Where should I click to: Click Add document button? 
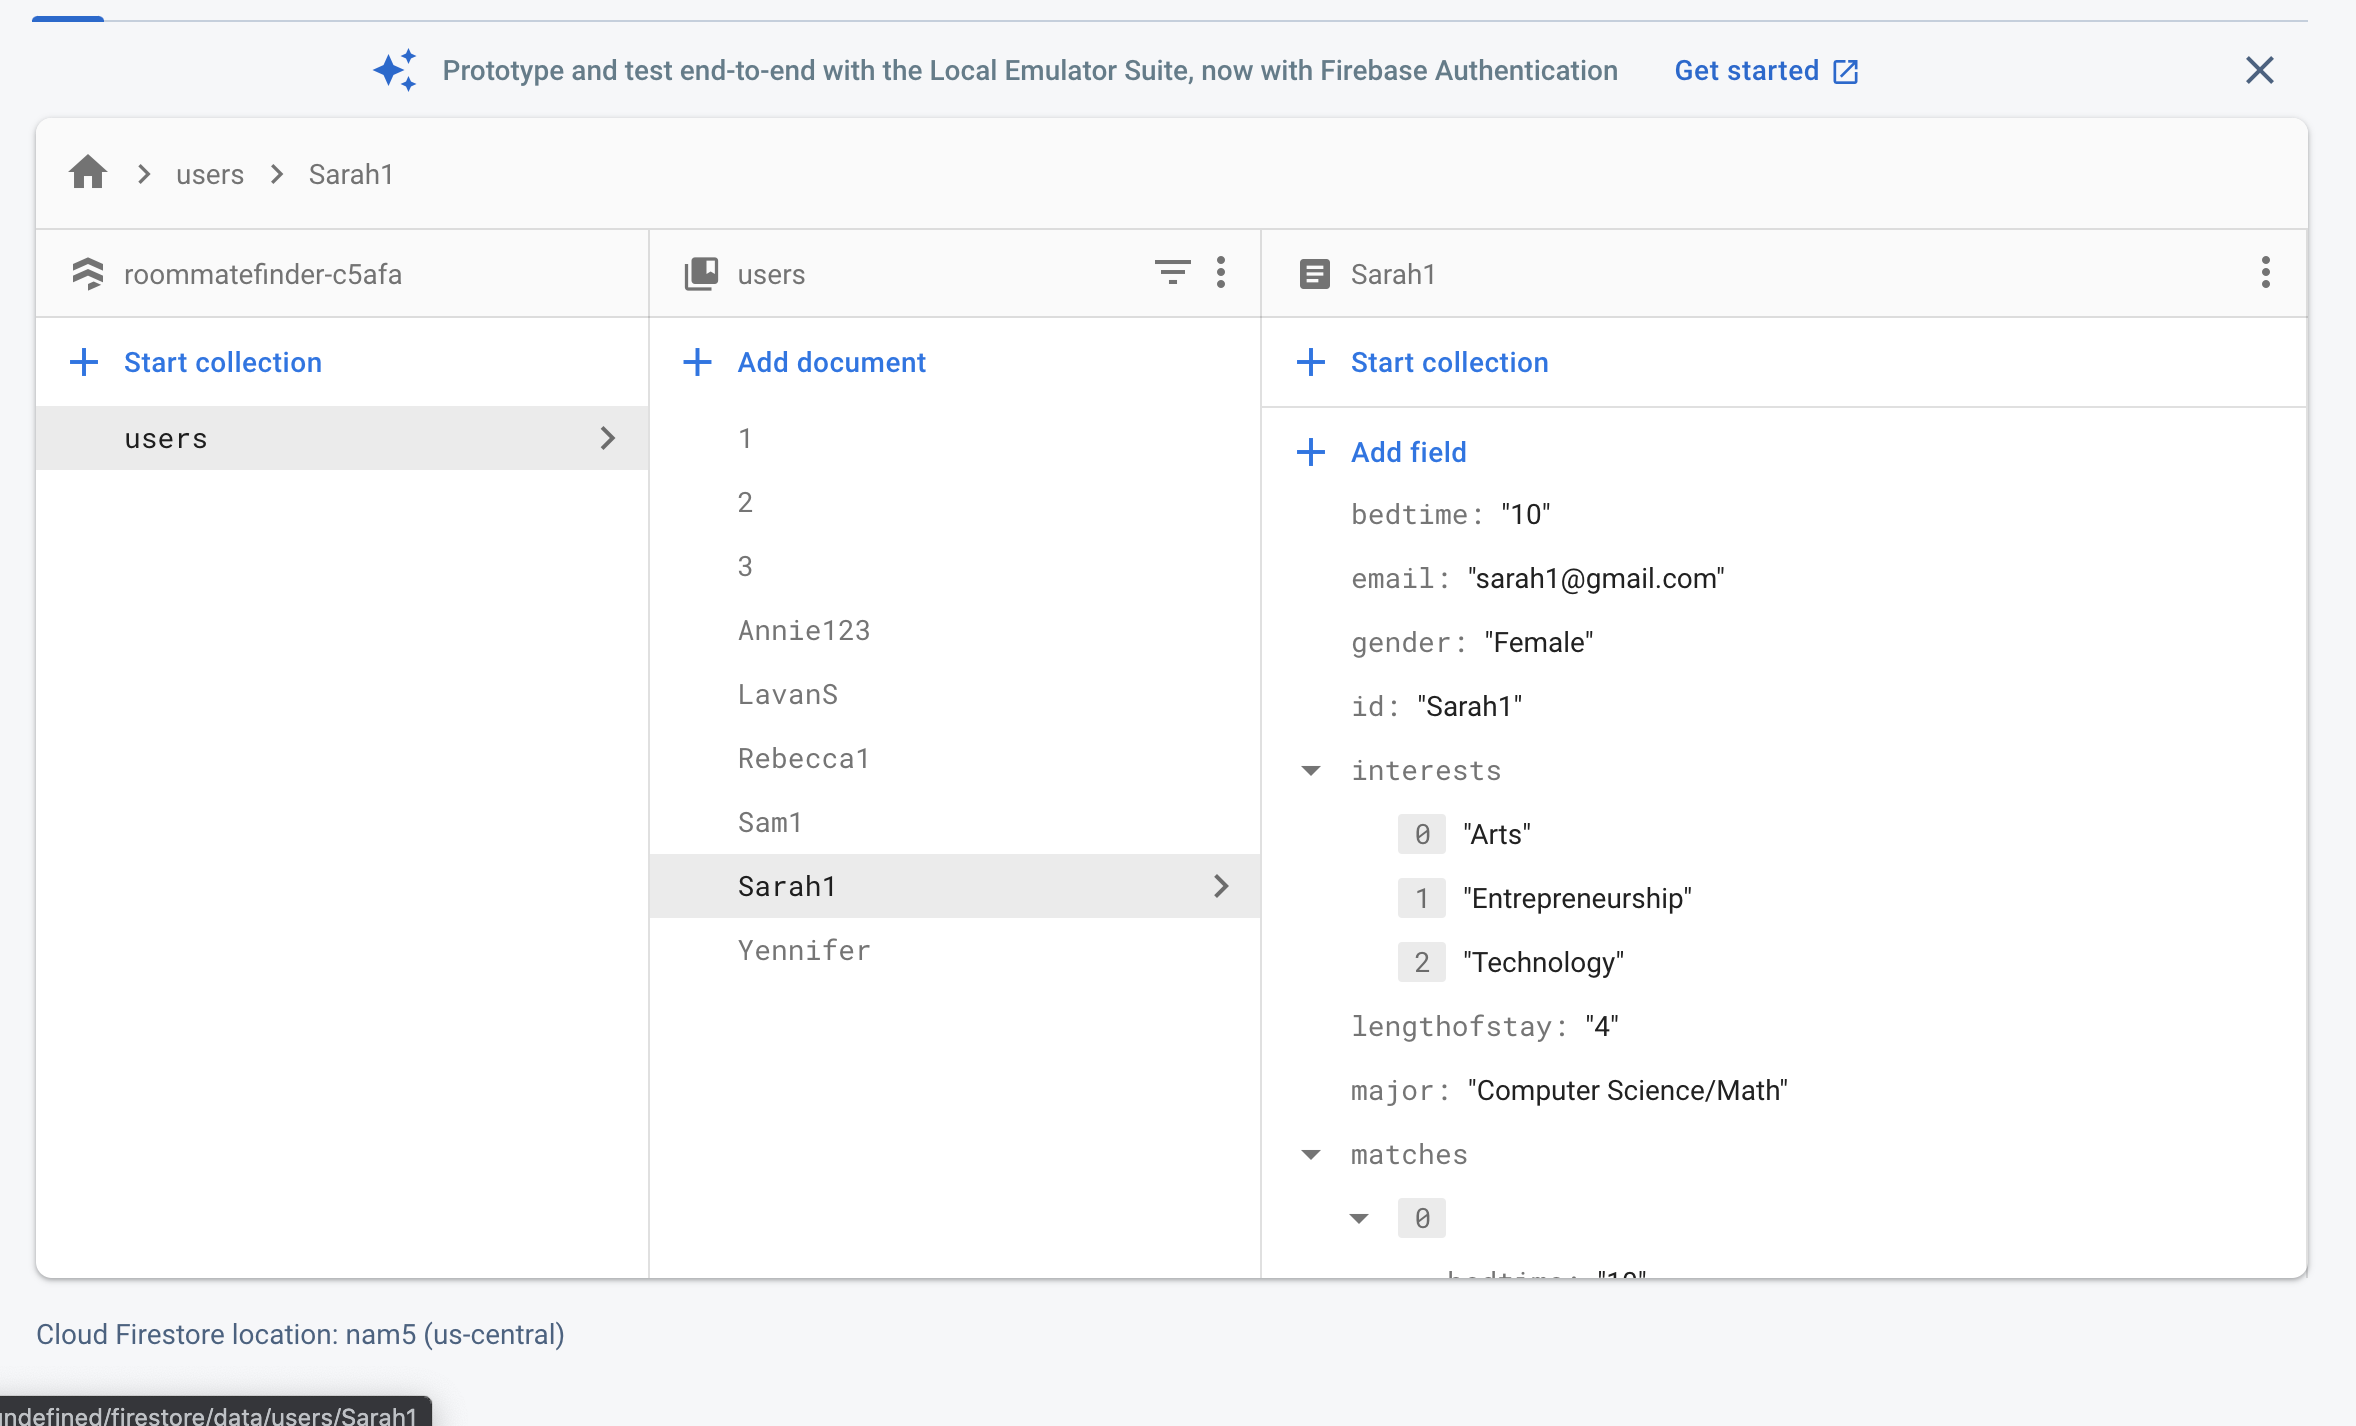pyautogui.click(x=831, y=362)
